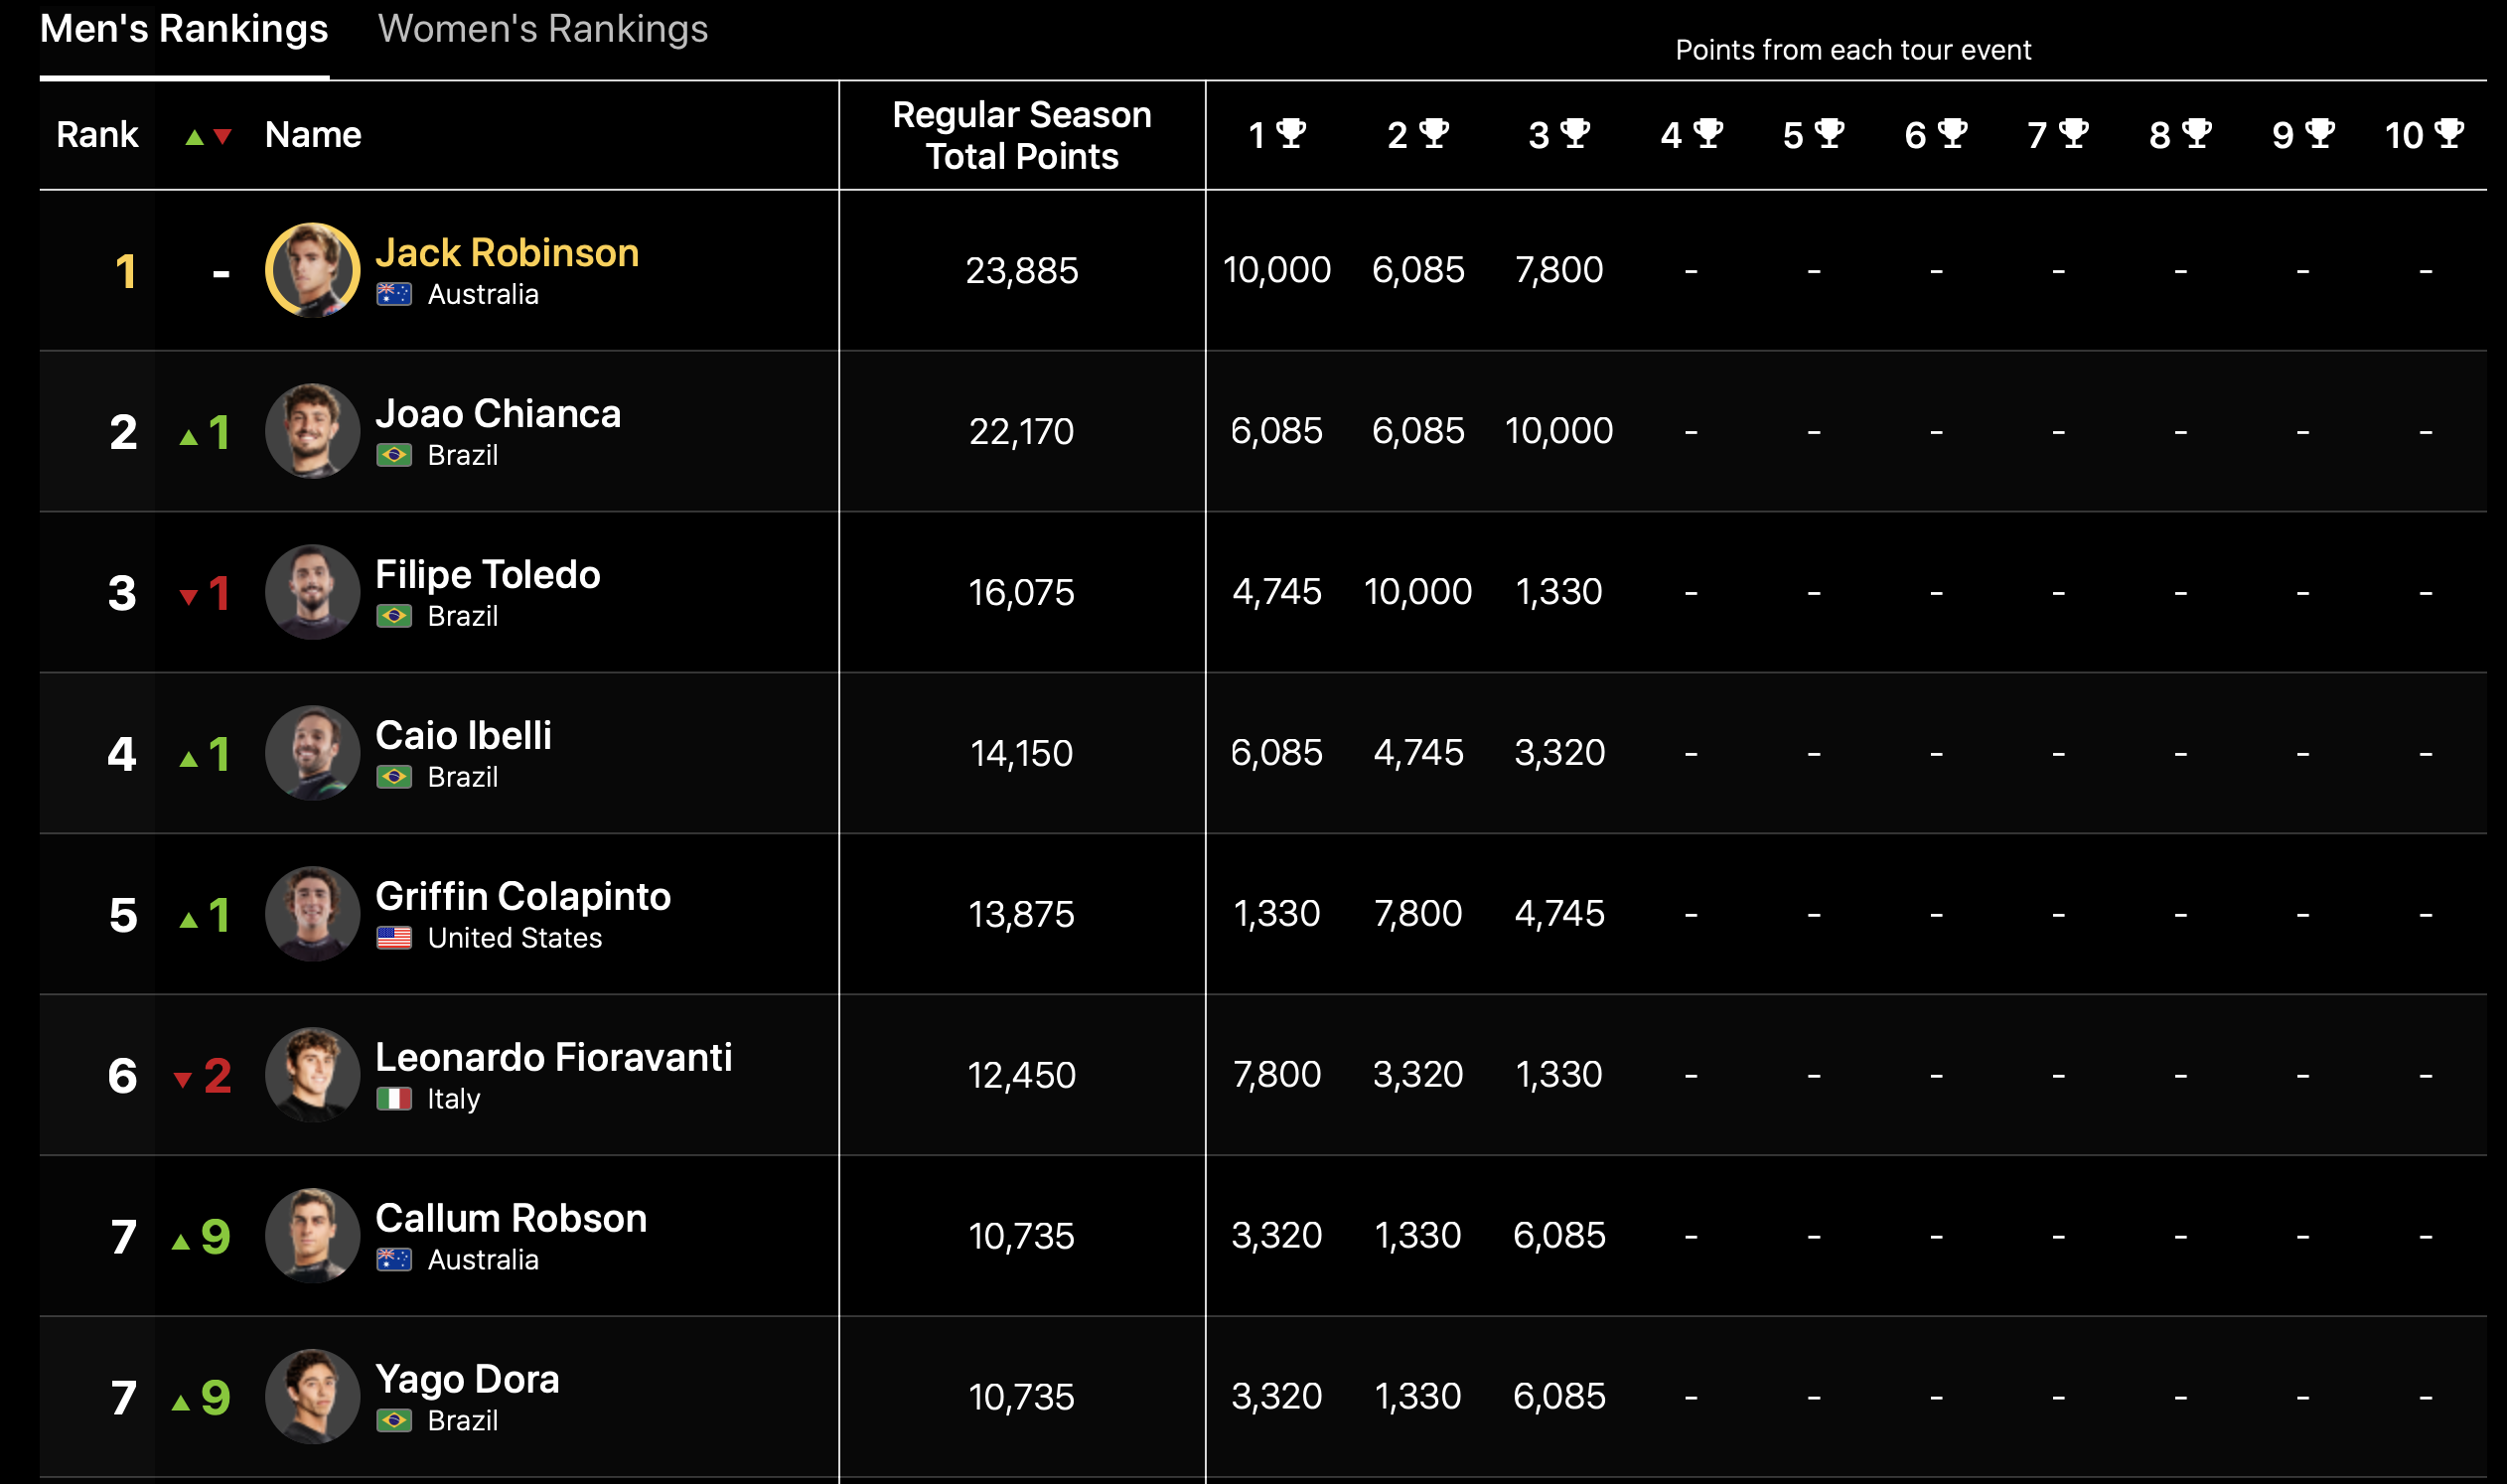Screen dimensions: 2507x1484
Task: Click the Italy flag under Leonardo Fioravanti
Action: pos(394,1099)
